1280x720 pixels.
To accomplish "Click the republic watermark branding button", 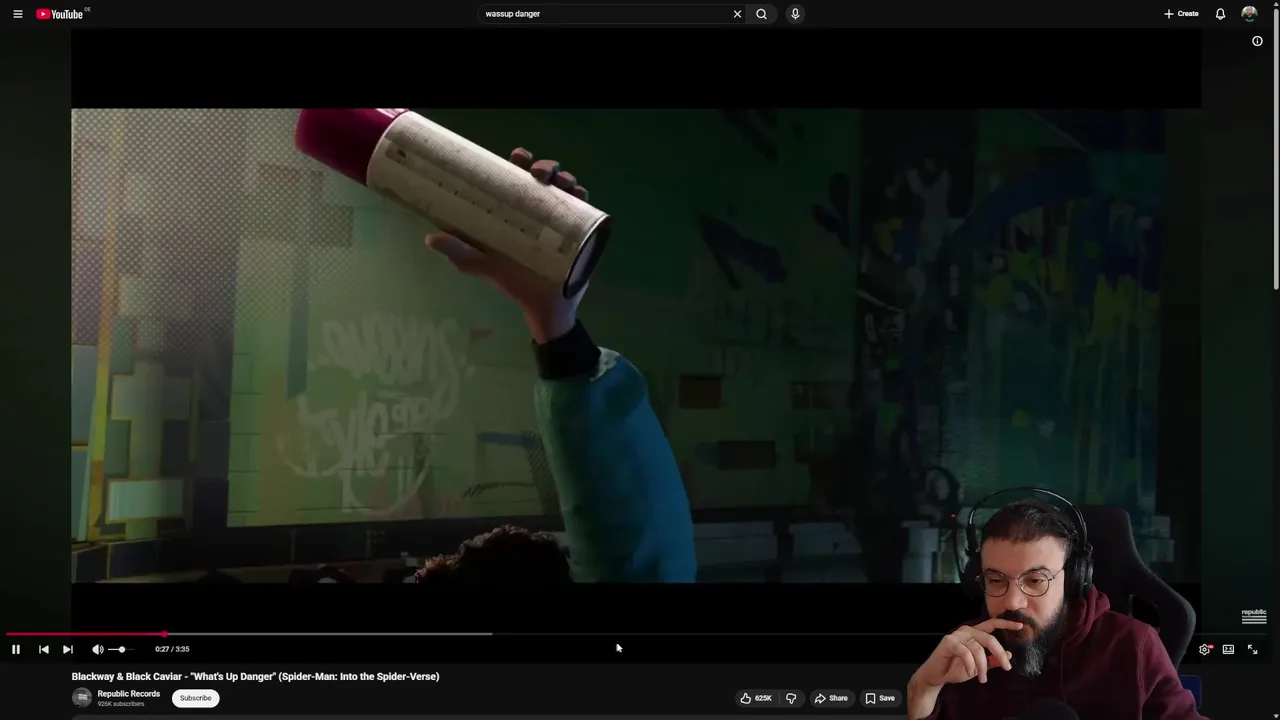I will coord(1254,616).
